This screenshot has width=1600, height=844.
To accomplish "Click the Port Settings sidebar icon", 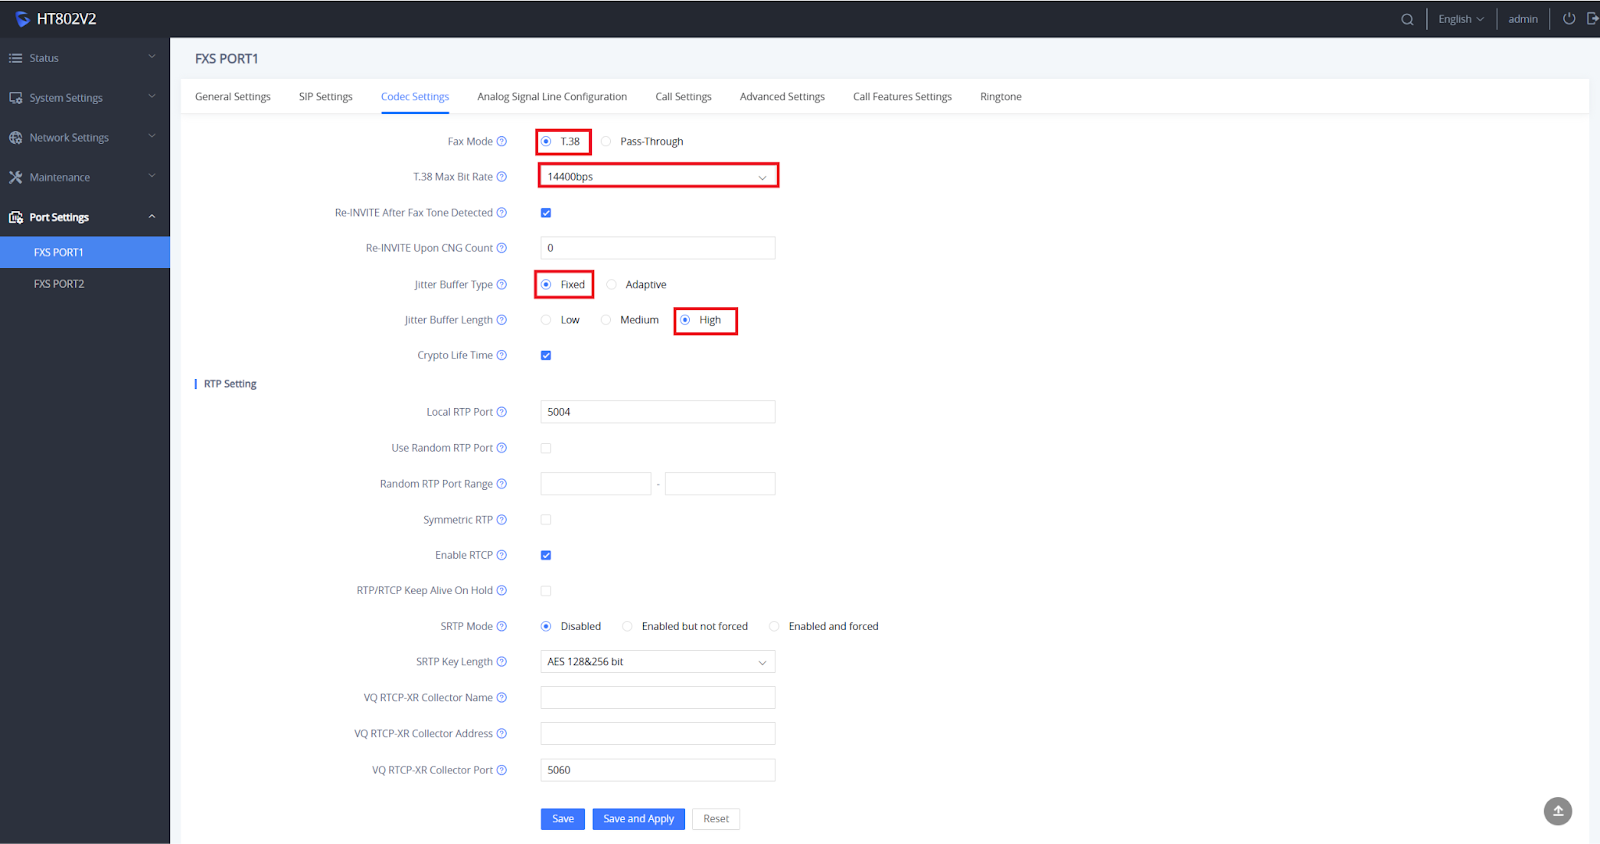I will tap(15, 217).
